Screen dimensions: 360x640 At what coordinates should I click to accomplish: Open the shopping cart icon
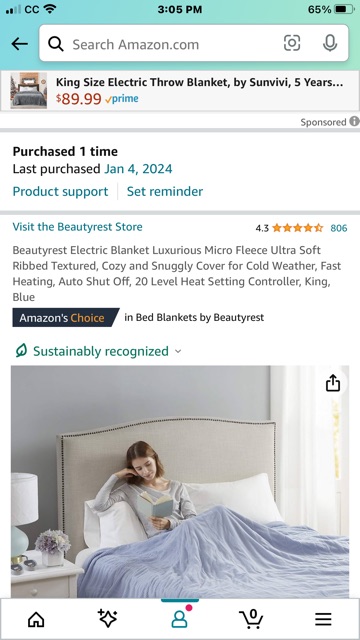coord(251,619)
